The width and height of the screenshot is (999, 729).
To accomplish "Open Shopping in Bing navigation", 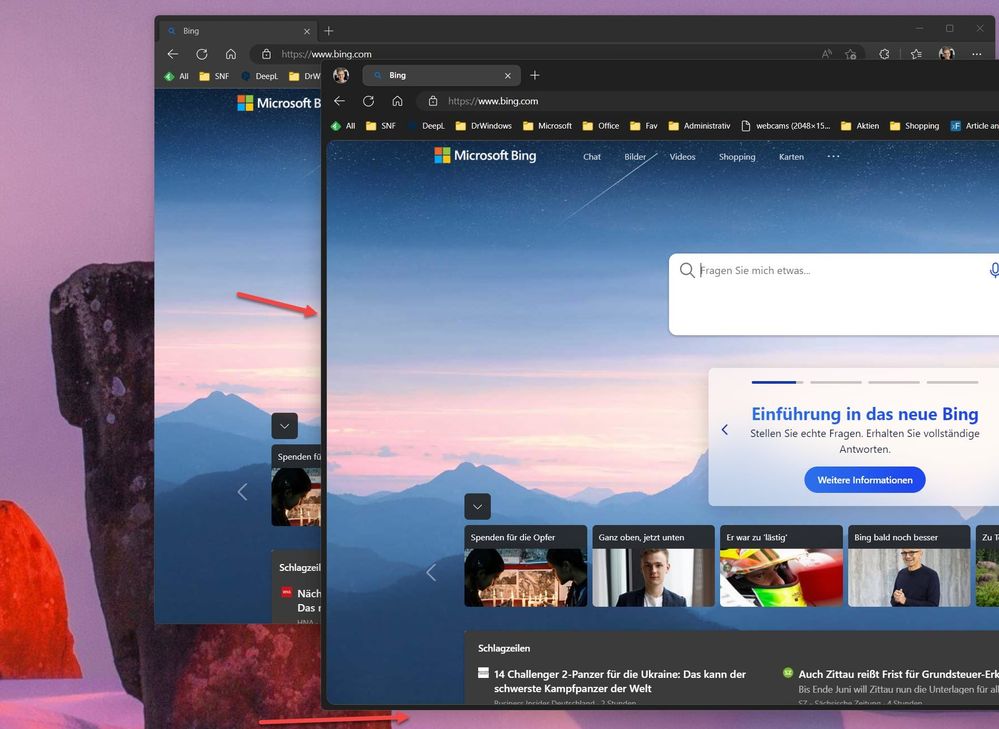I will tap(737, 157).
